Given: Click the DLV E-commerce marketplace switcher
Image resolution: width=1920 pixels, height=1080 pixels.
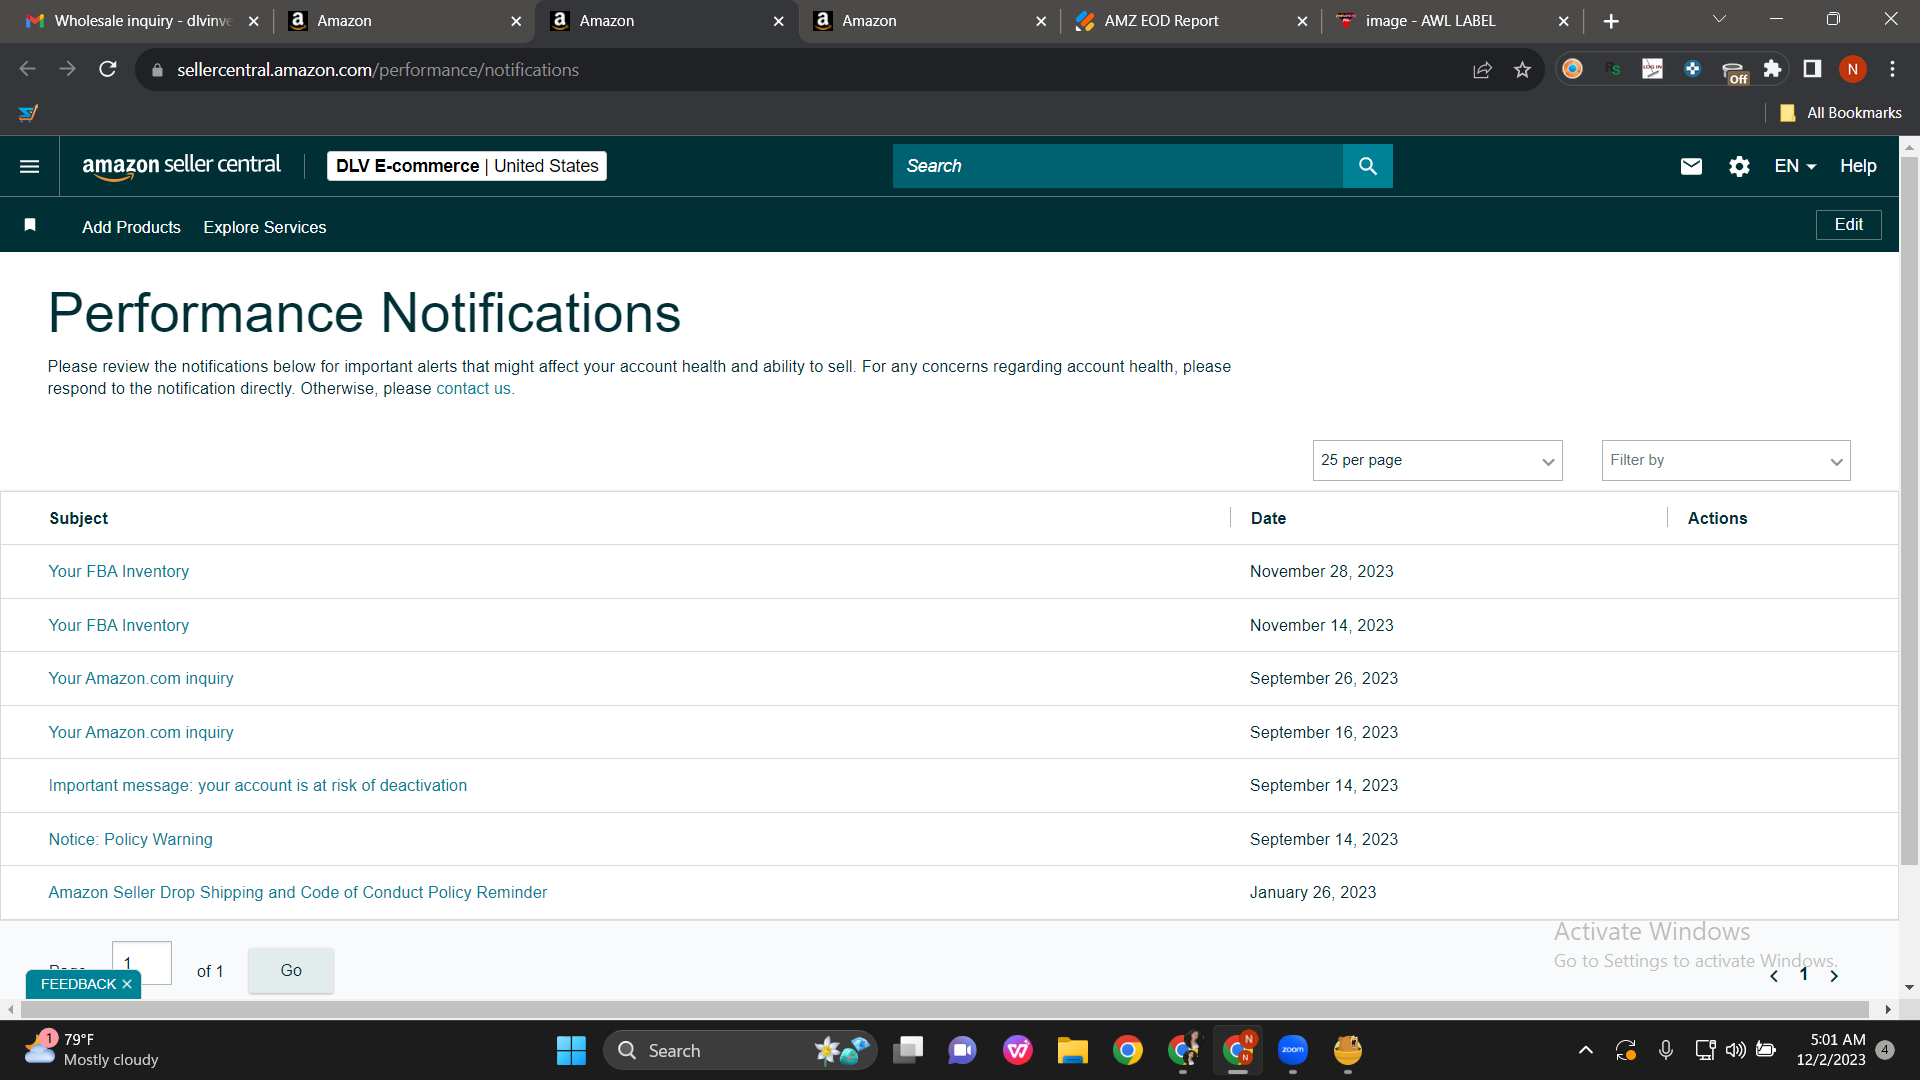Looking at the screenshot, I should coord(467,166).
